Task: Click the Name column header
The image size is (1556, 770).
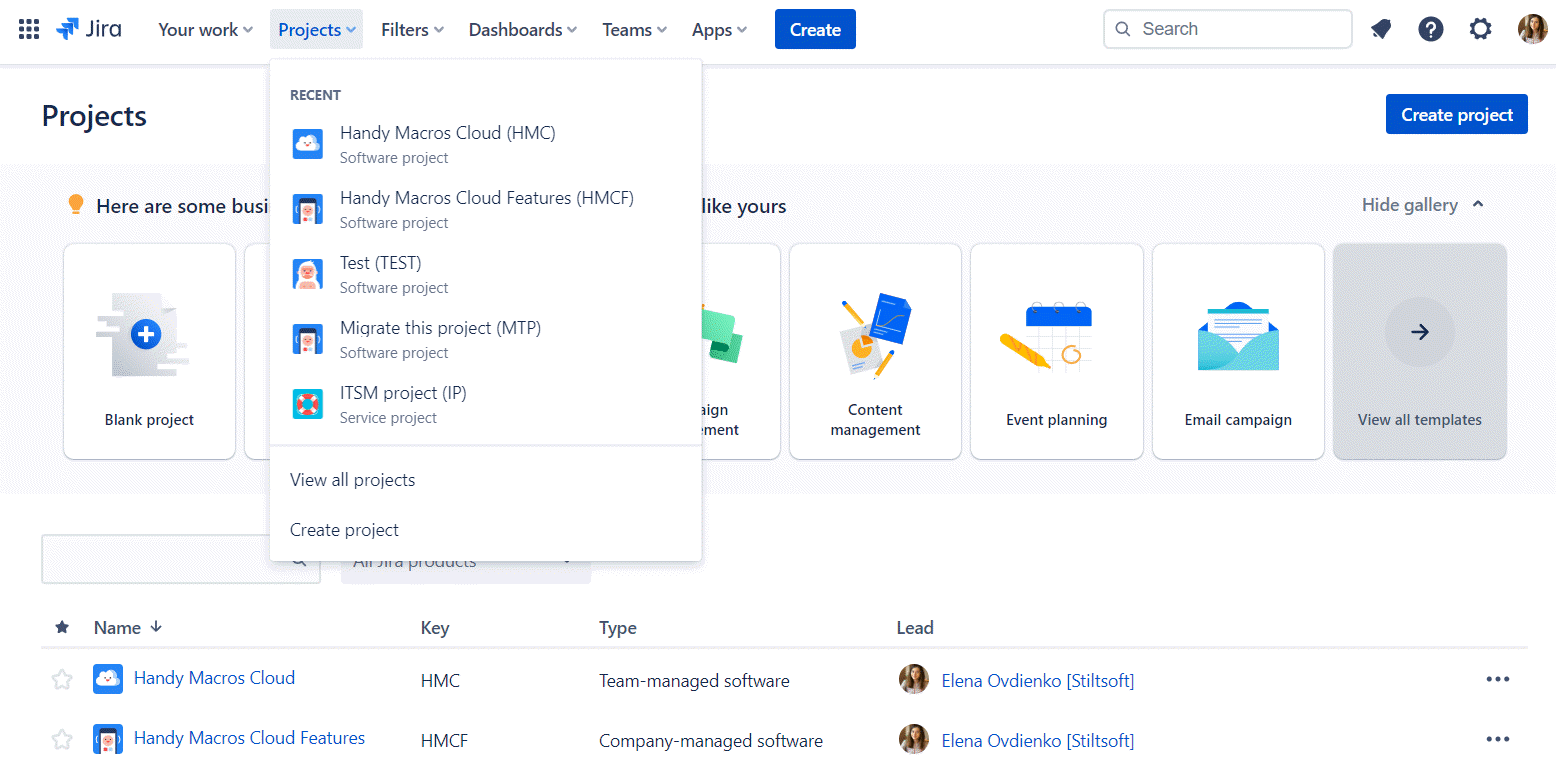Action: click(117, 628)
